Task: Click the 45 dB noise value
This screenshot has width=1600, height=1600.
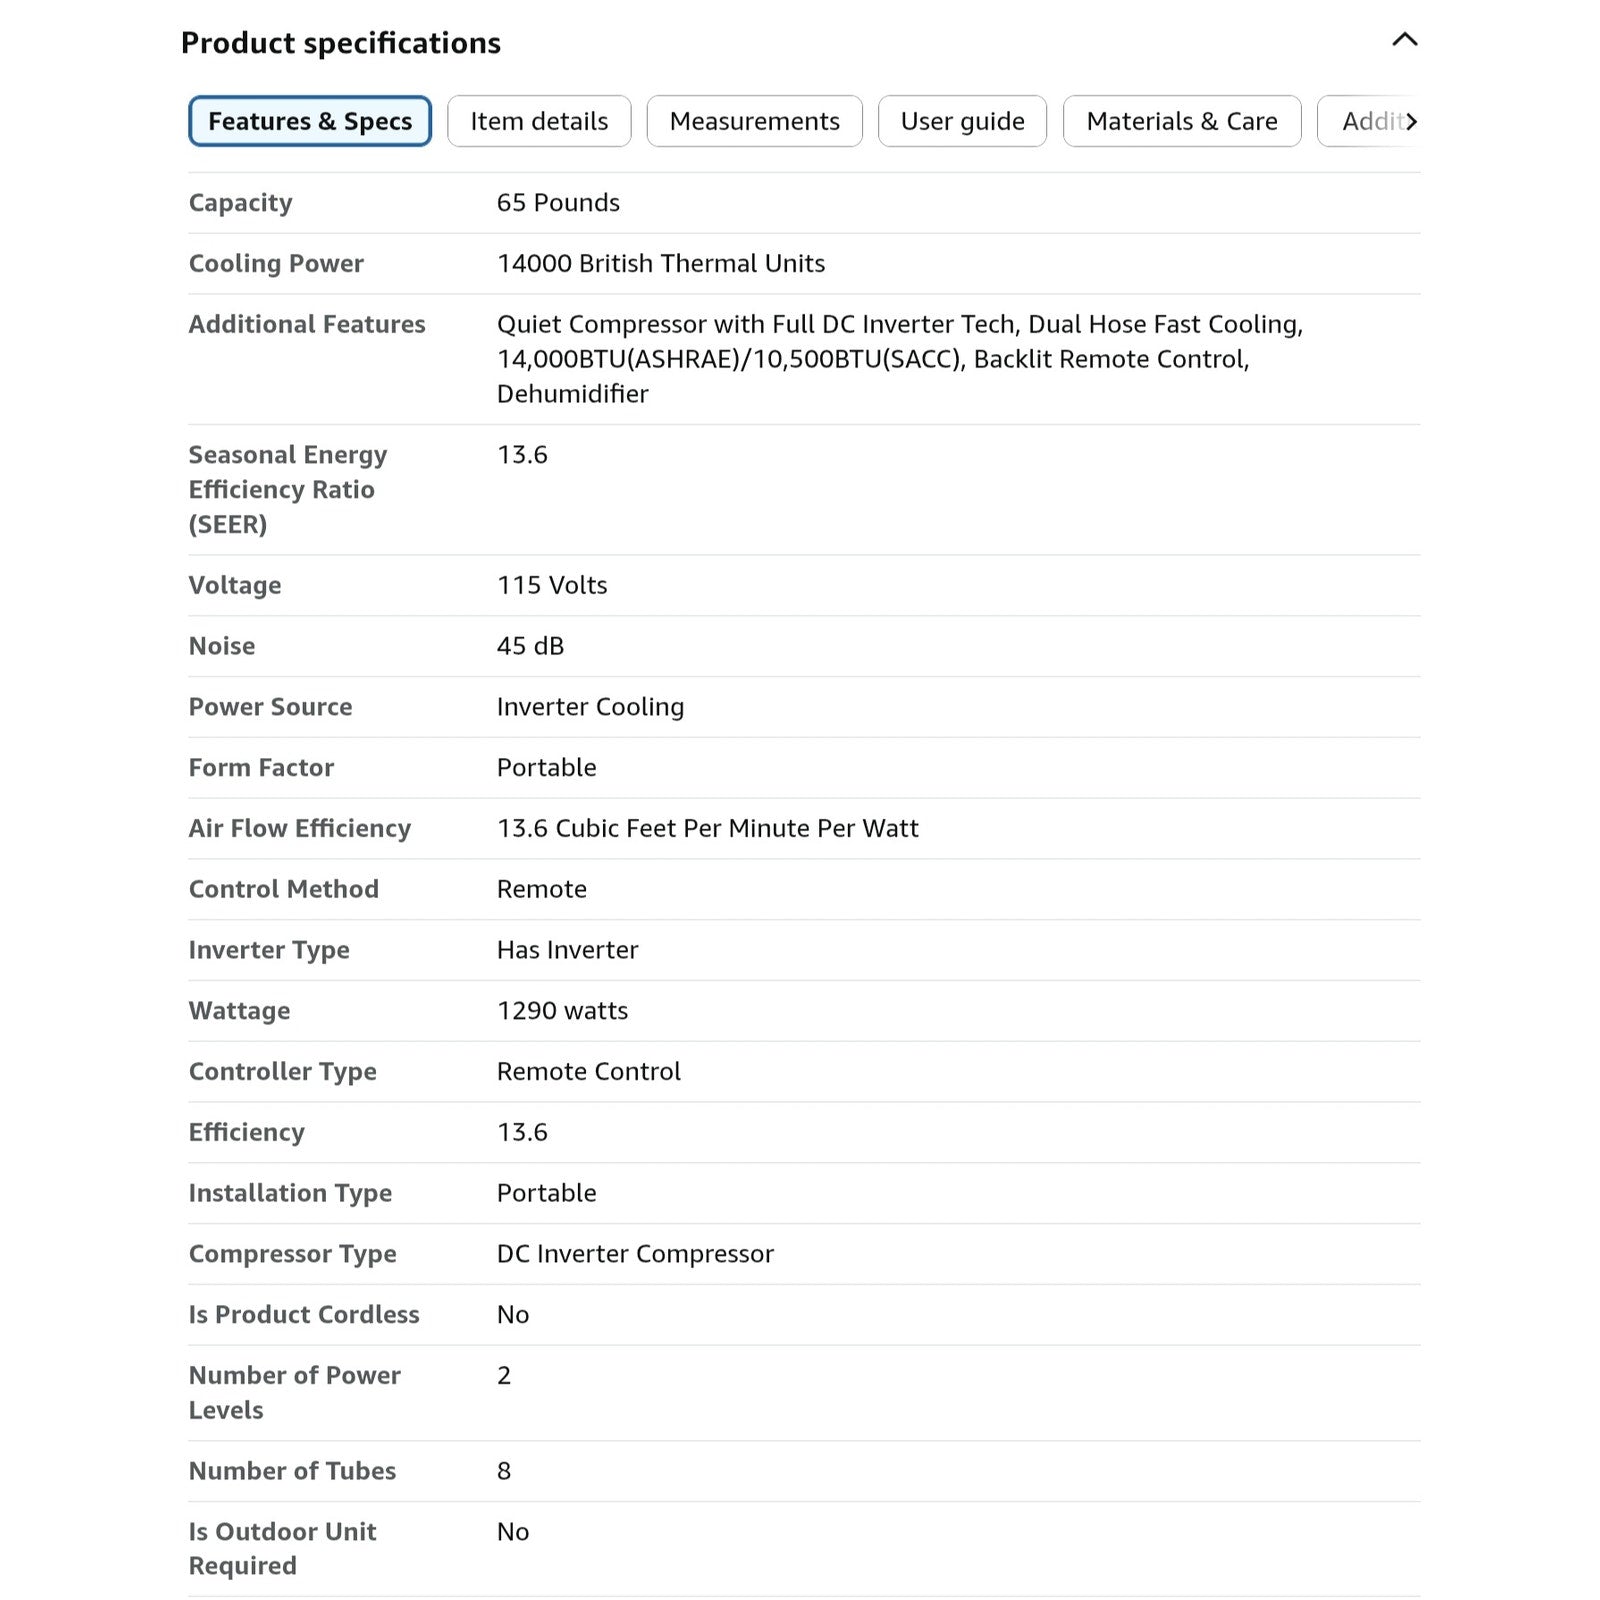Action: [x=530, y=646]
